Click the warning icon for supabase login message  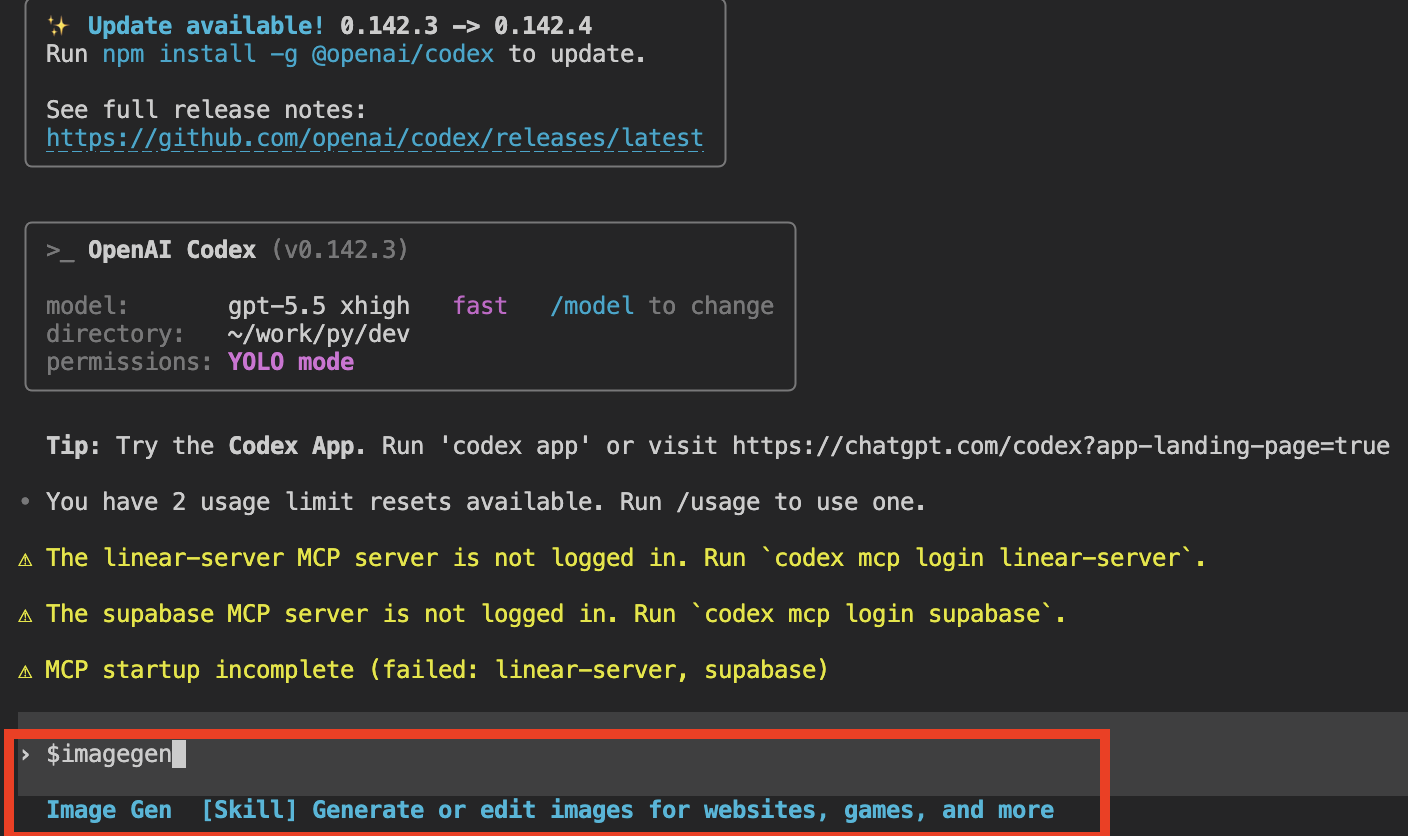click(26, 614)
